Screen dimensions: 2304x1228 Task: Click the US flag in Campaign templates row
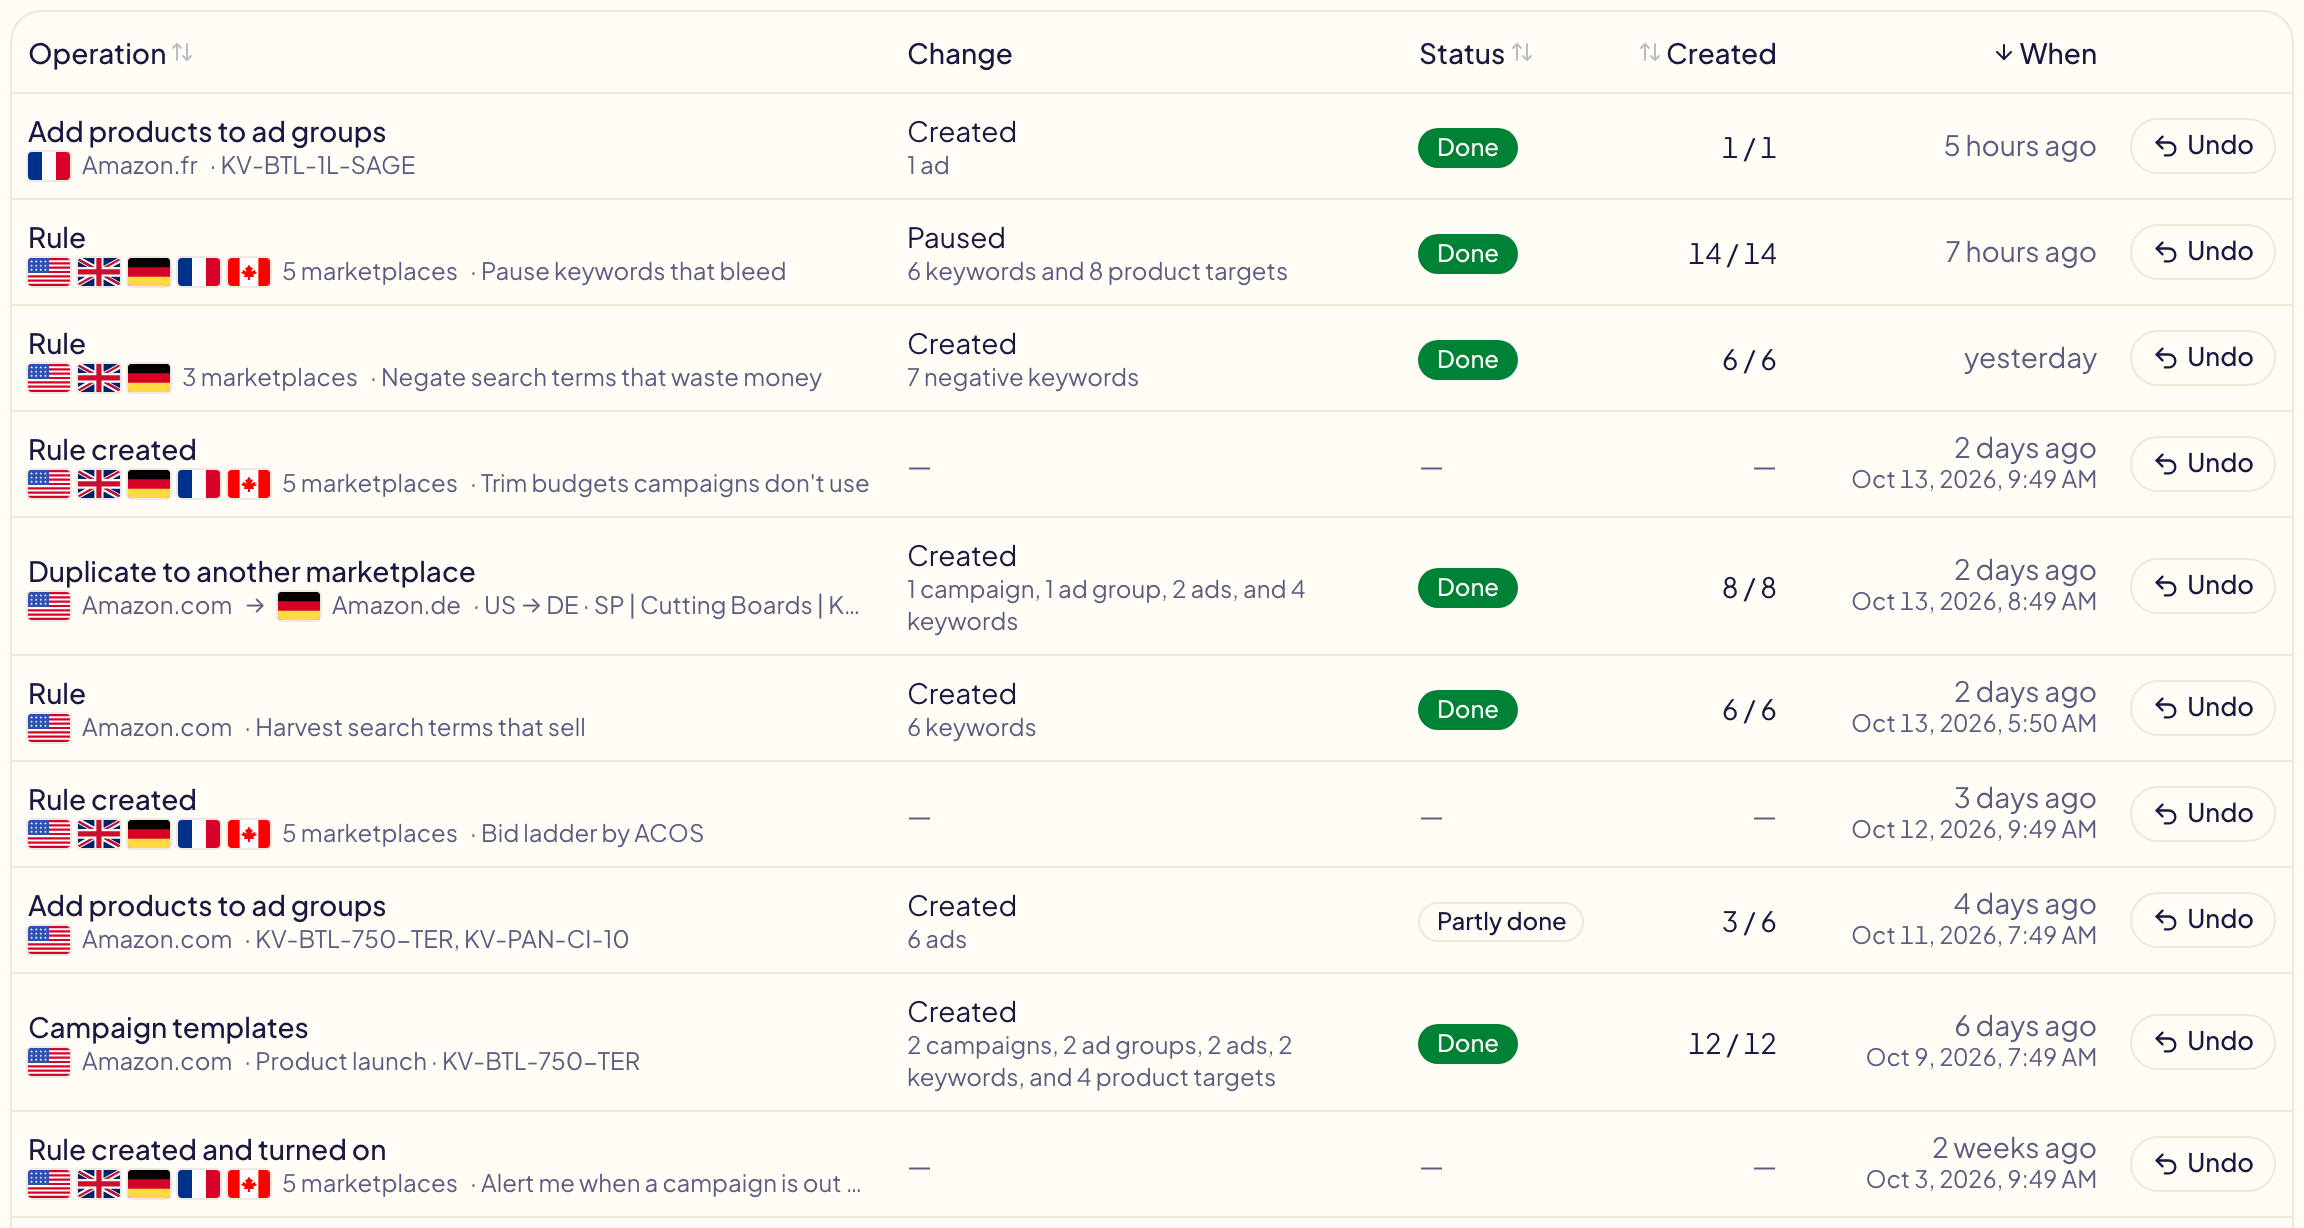(49, 1062)
